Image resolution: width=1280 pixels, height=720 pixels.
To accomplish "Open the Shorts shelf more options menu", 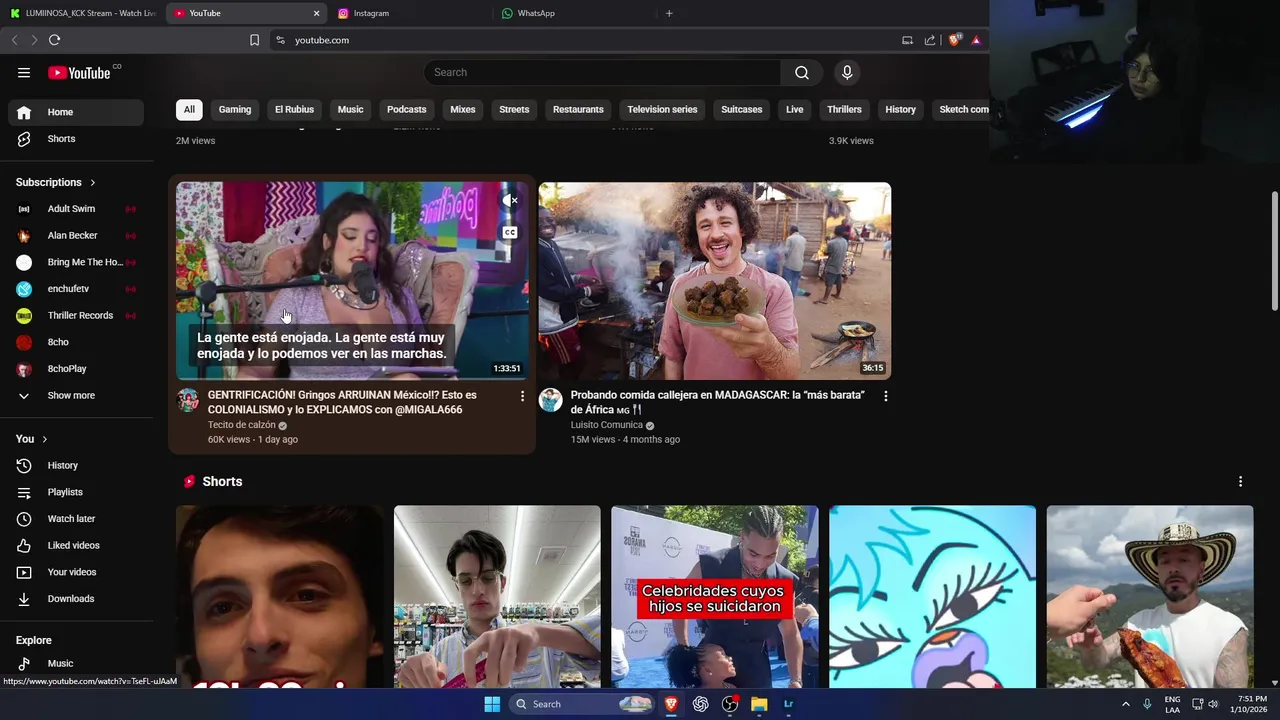I will point(1240,481).
